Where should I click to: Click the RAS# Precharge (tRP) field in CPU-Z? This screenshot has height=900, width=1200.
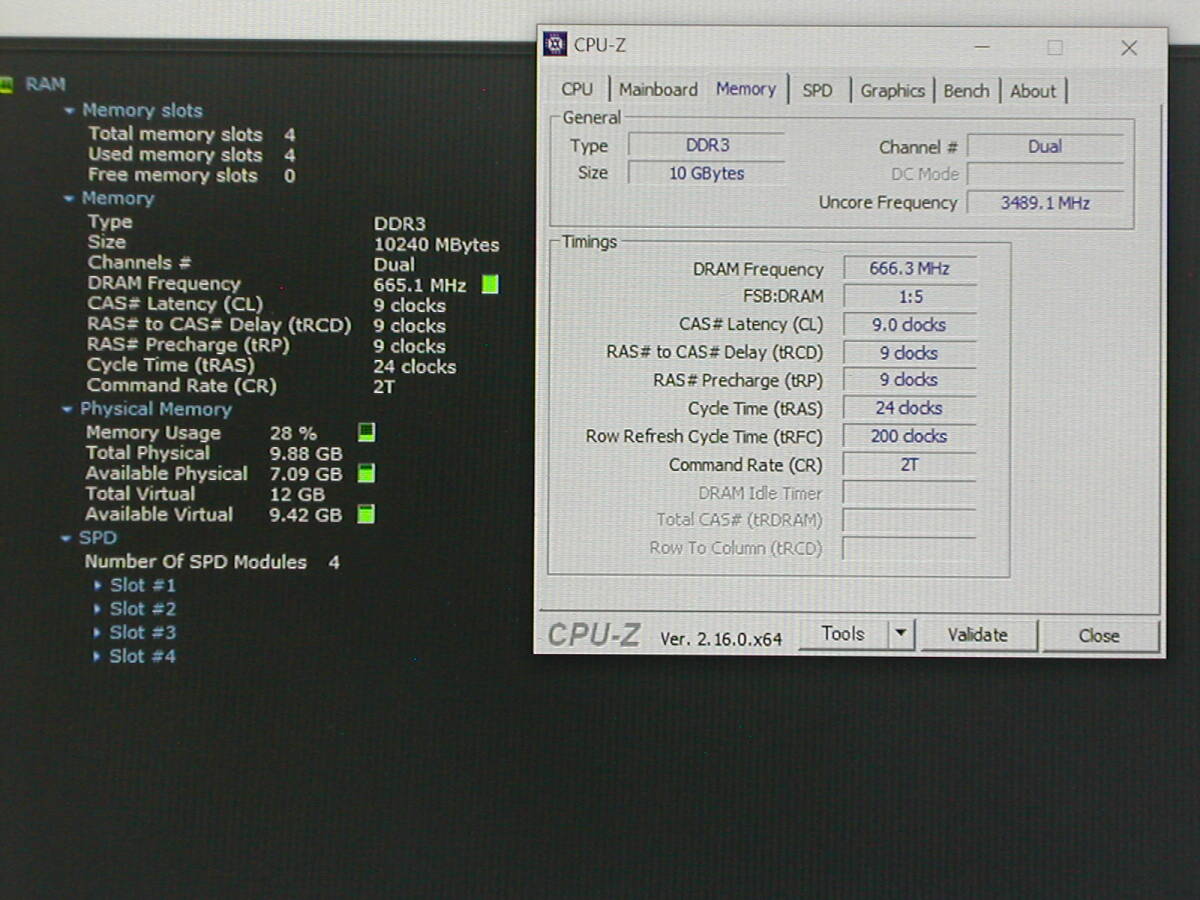coord(909,379)
